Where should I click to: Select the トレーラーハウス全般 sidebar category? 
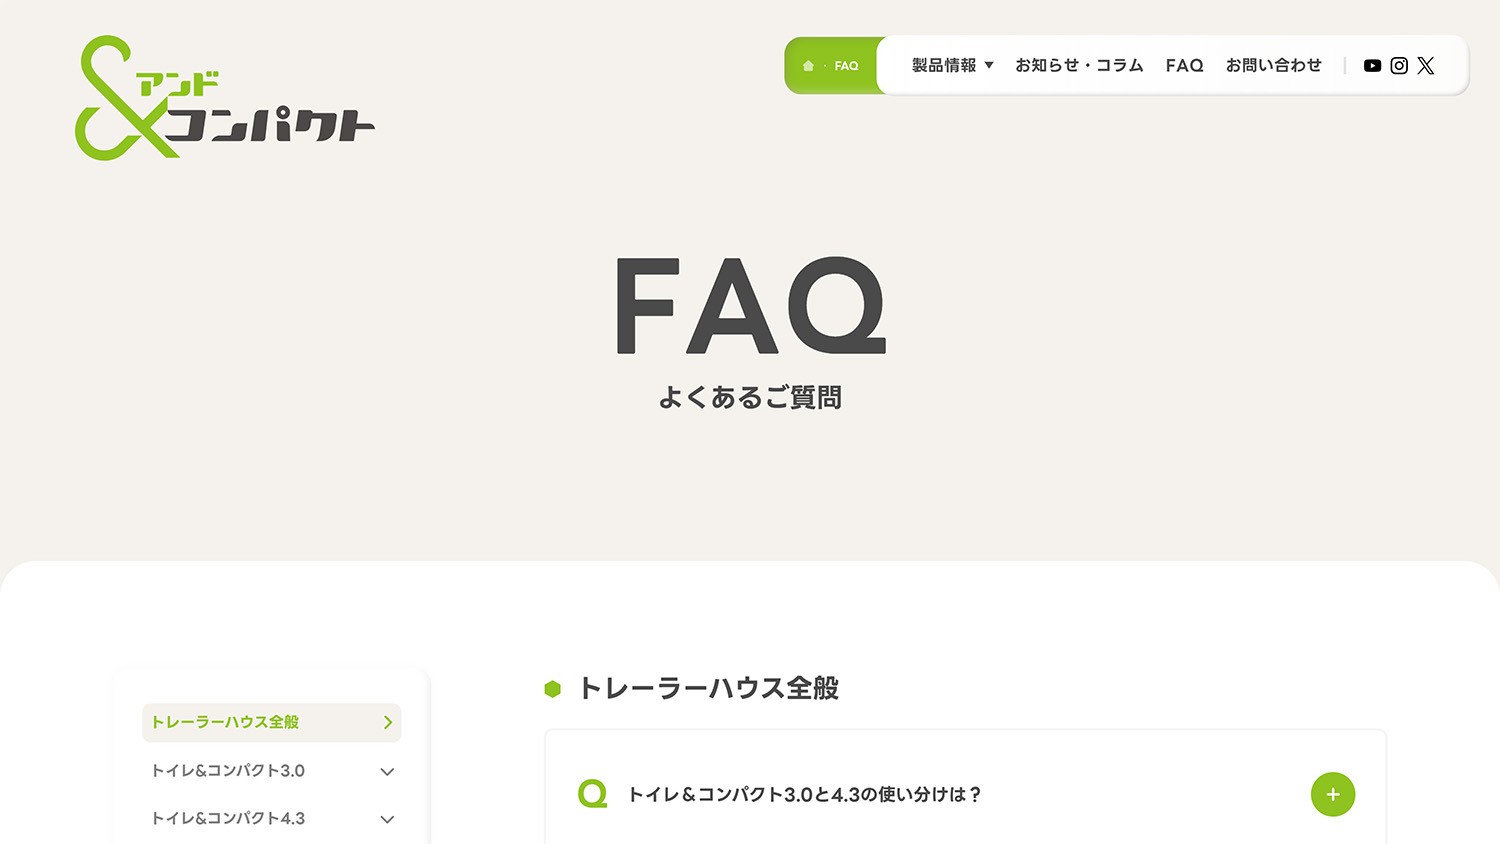225,722
